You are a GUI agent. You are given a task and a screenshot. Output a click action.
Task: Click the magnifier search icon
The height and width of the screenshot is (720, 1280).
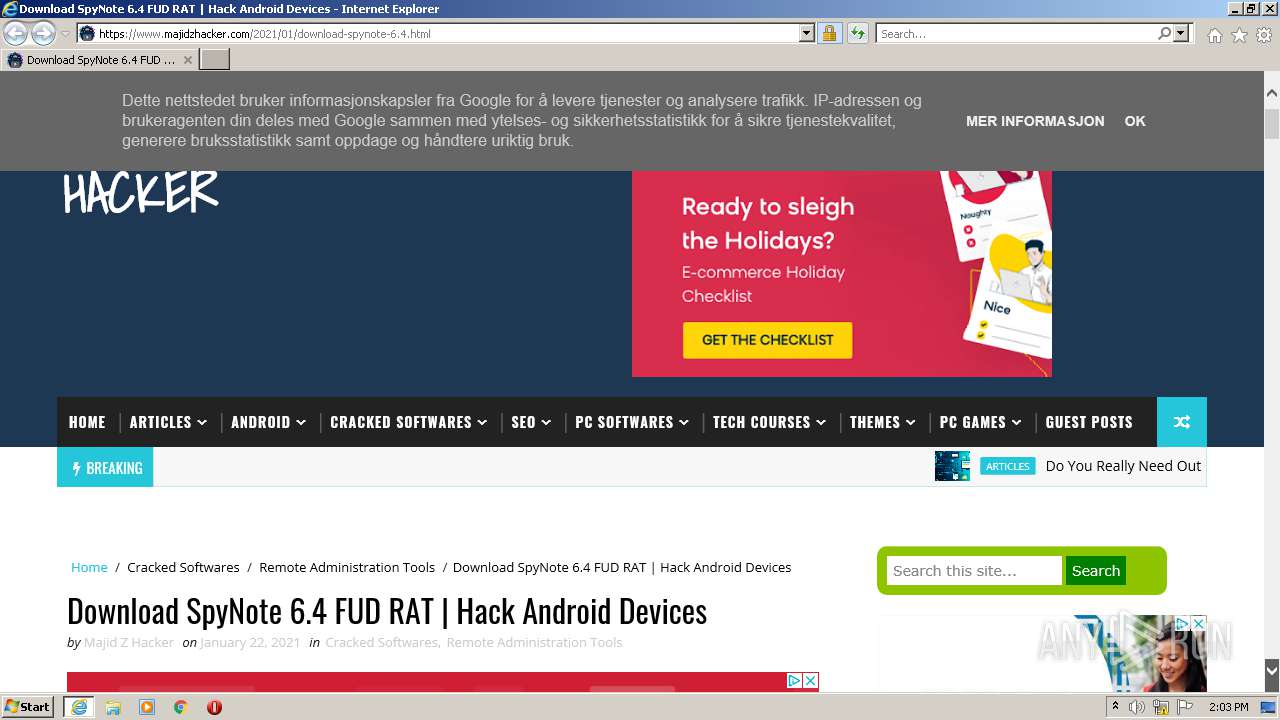(1164, 34)
